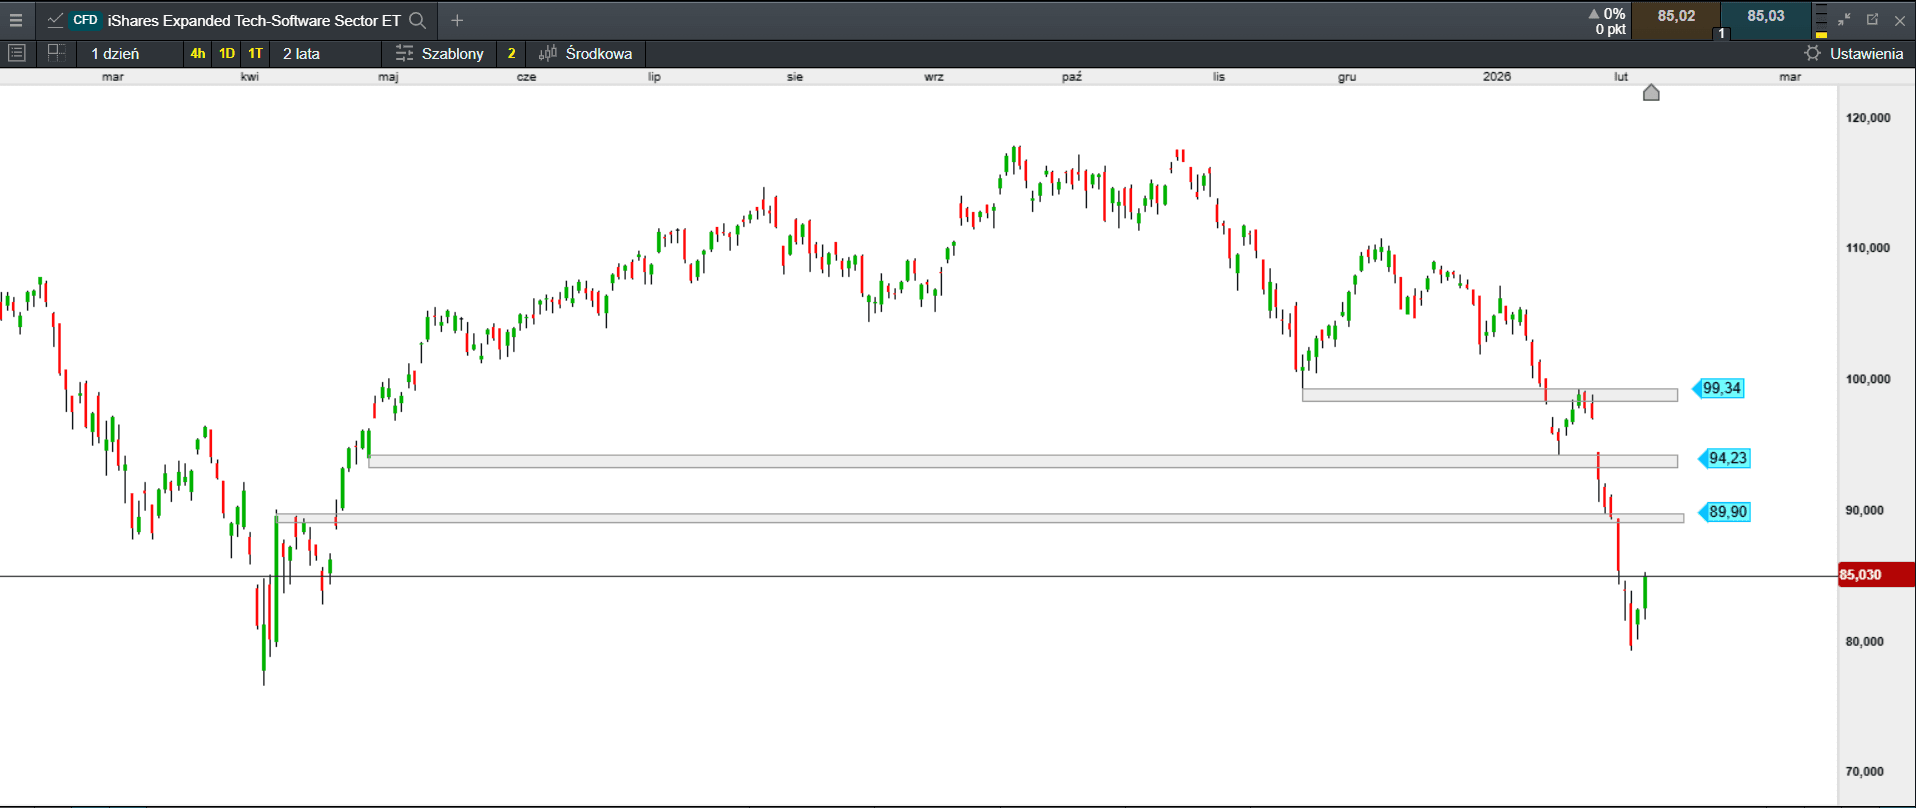This screenshot has width=1916, height=808.
Task: Click the yellow market depth indicator bar
Action: tap(1821, 34)
